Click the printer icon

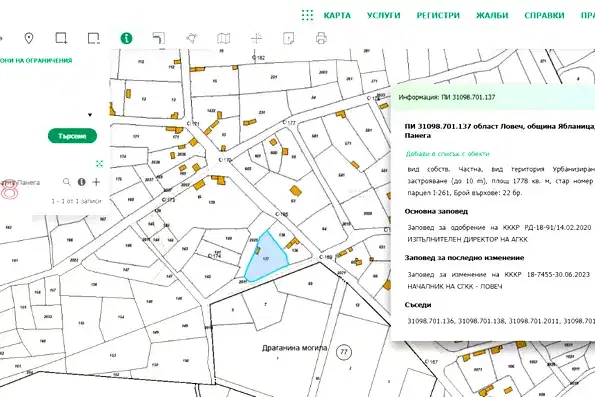point(321,38)
